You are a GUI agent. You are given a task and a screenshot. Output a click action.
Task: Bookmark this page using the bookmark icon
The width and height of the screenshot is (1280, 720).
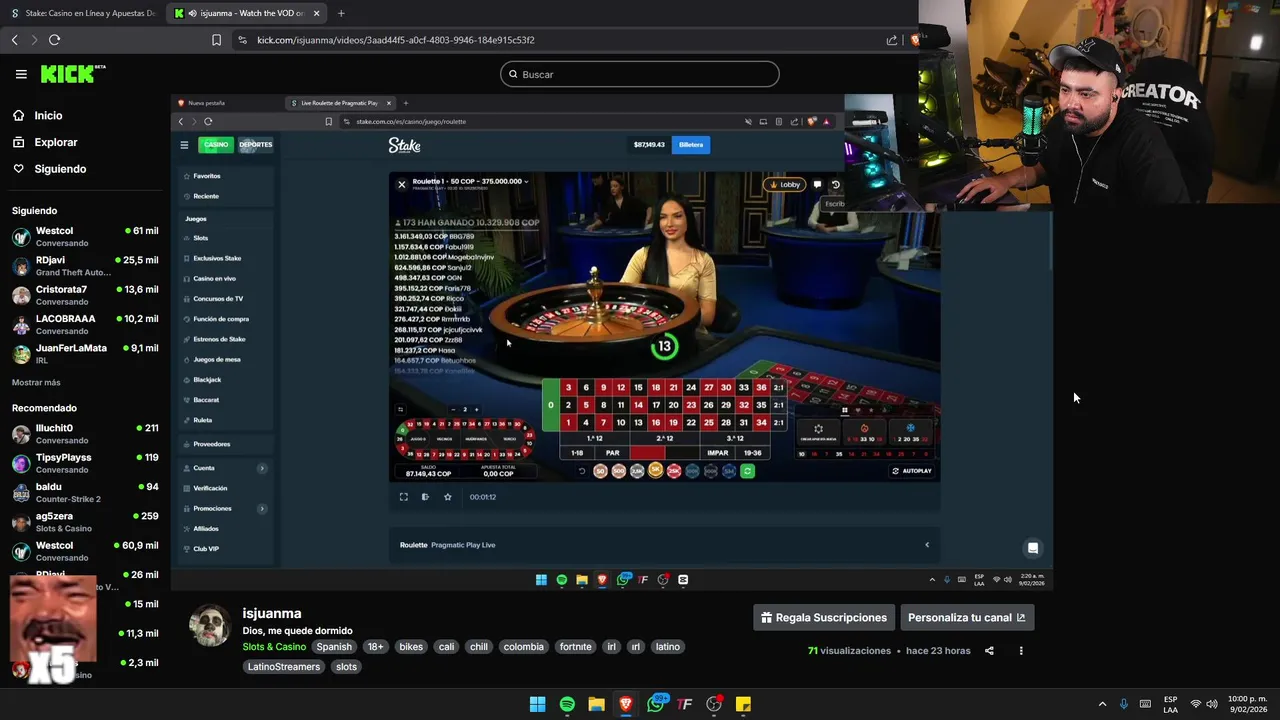[x=216, y=40]
